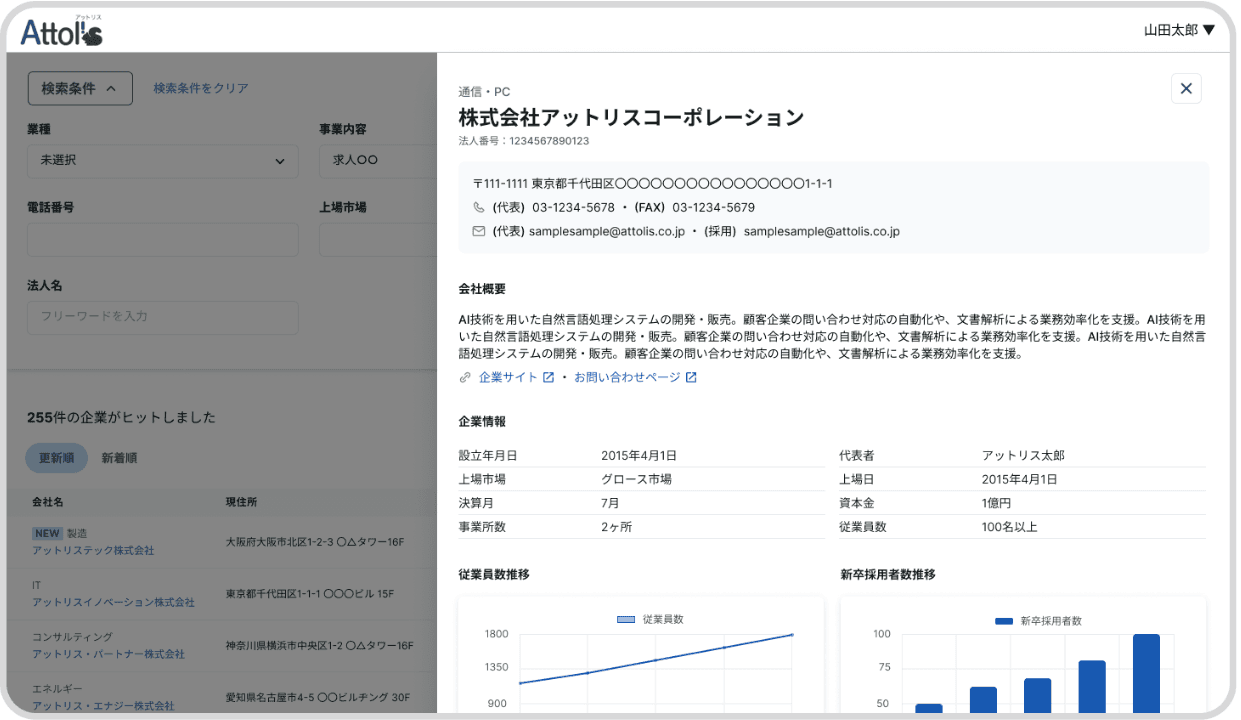Open the お問い合わせページ link

pyautogui.click(x=627, y=378)
